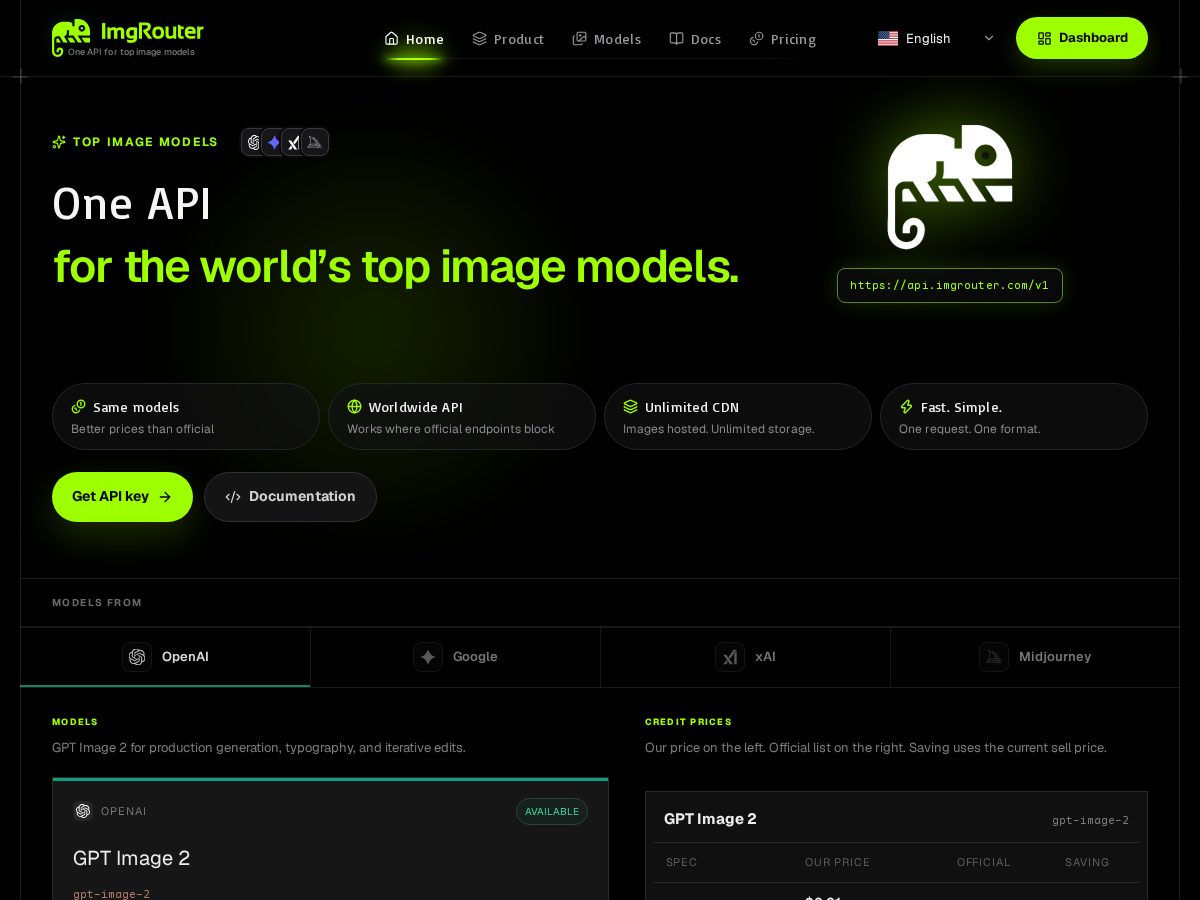Image resolution: width=1200 pixels, height=900 pixels.
Task: Select the OpenAI provider tab
Action: pyautogui.click(x=165, y=657)
